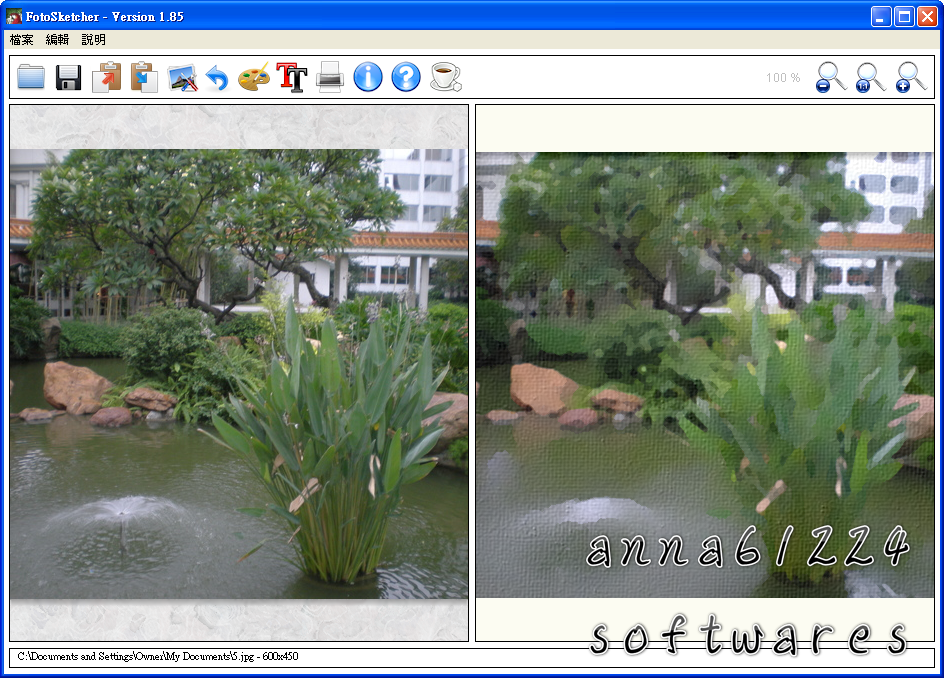Add text using the red T icon
The width and height of the screenshot is (944, 678).
click(x=292, y=77)
